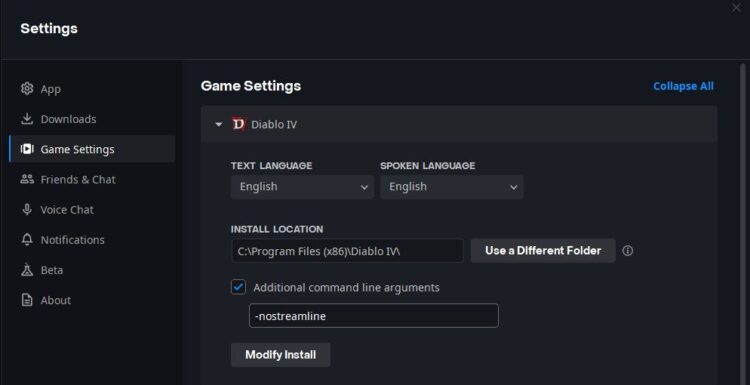Click the Downloads arrow icon
This screenshot has height=385, width=750.
(x=27, y=119)
